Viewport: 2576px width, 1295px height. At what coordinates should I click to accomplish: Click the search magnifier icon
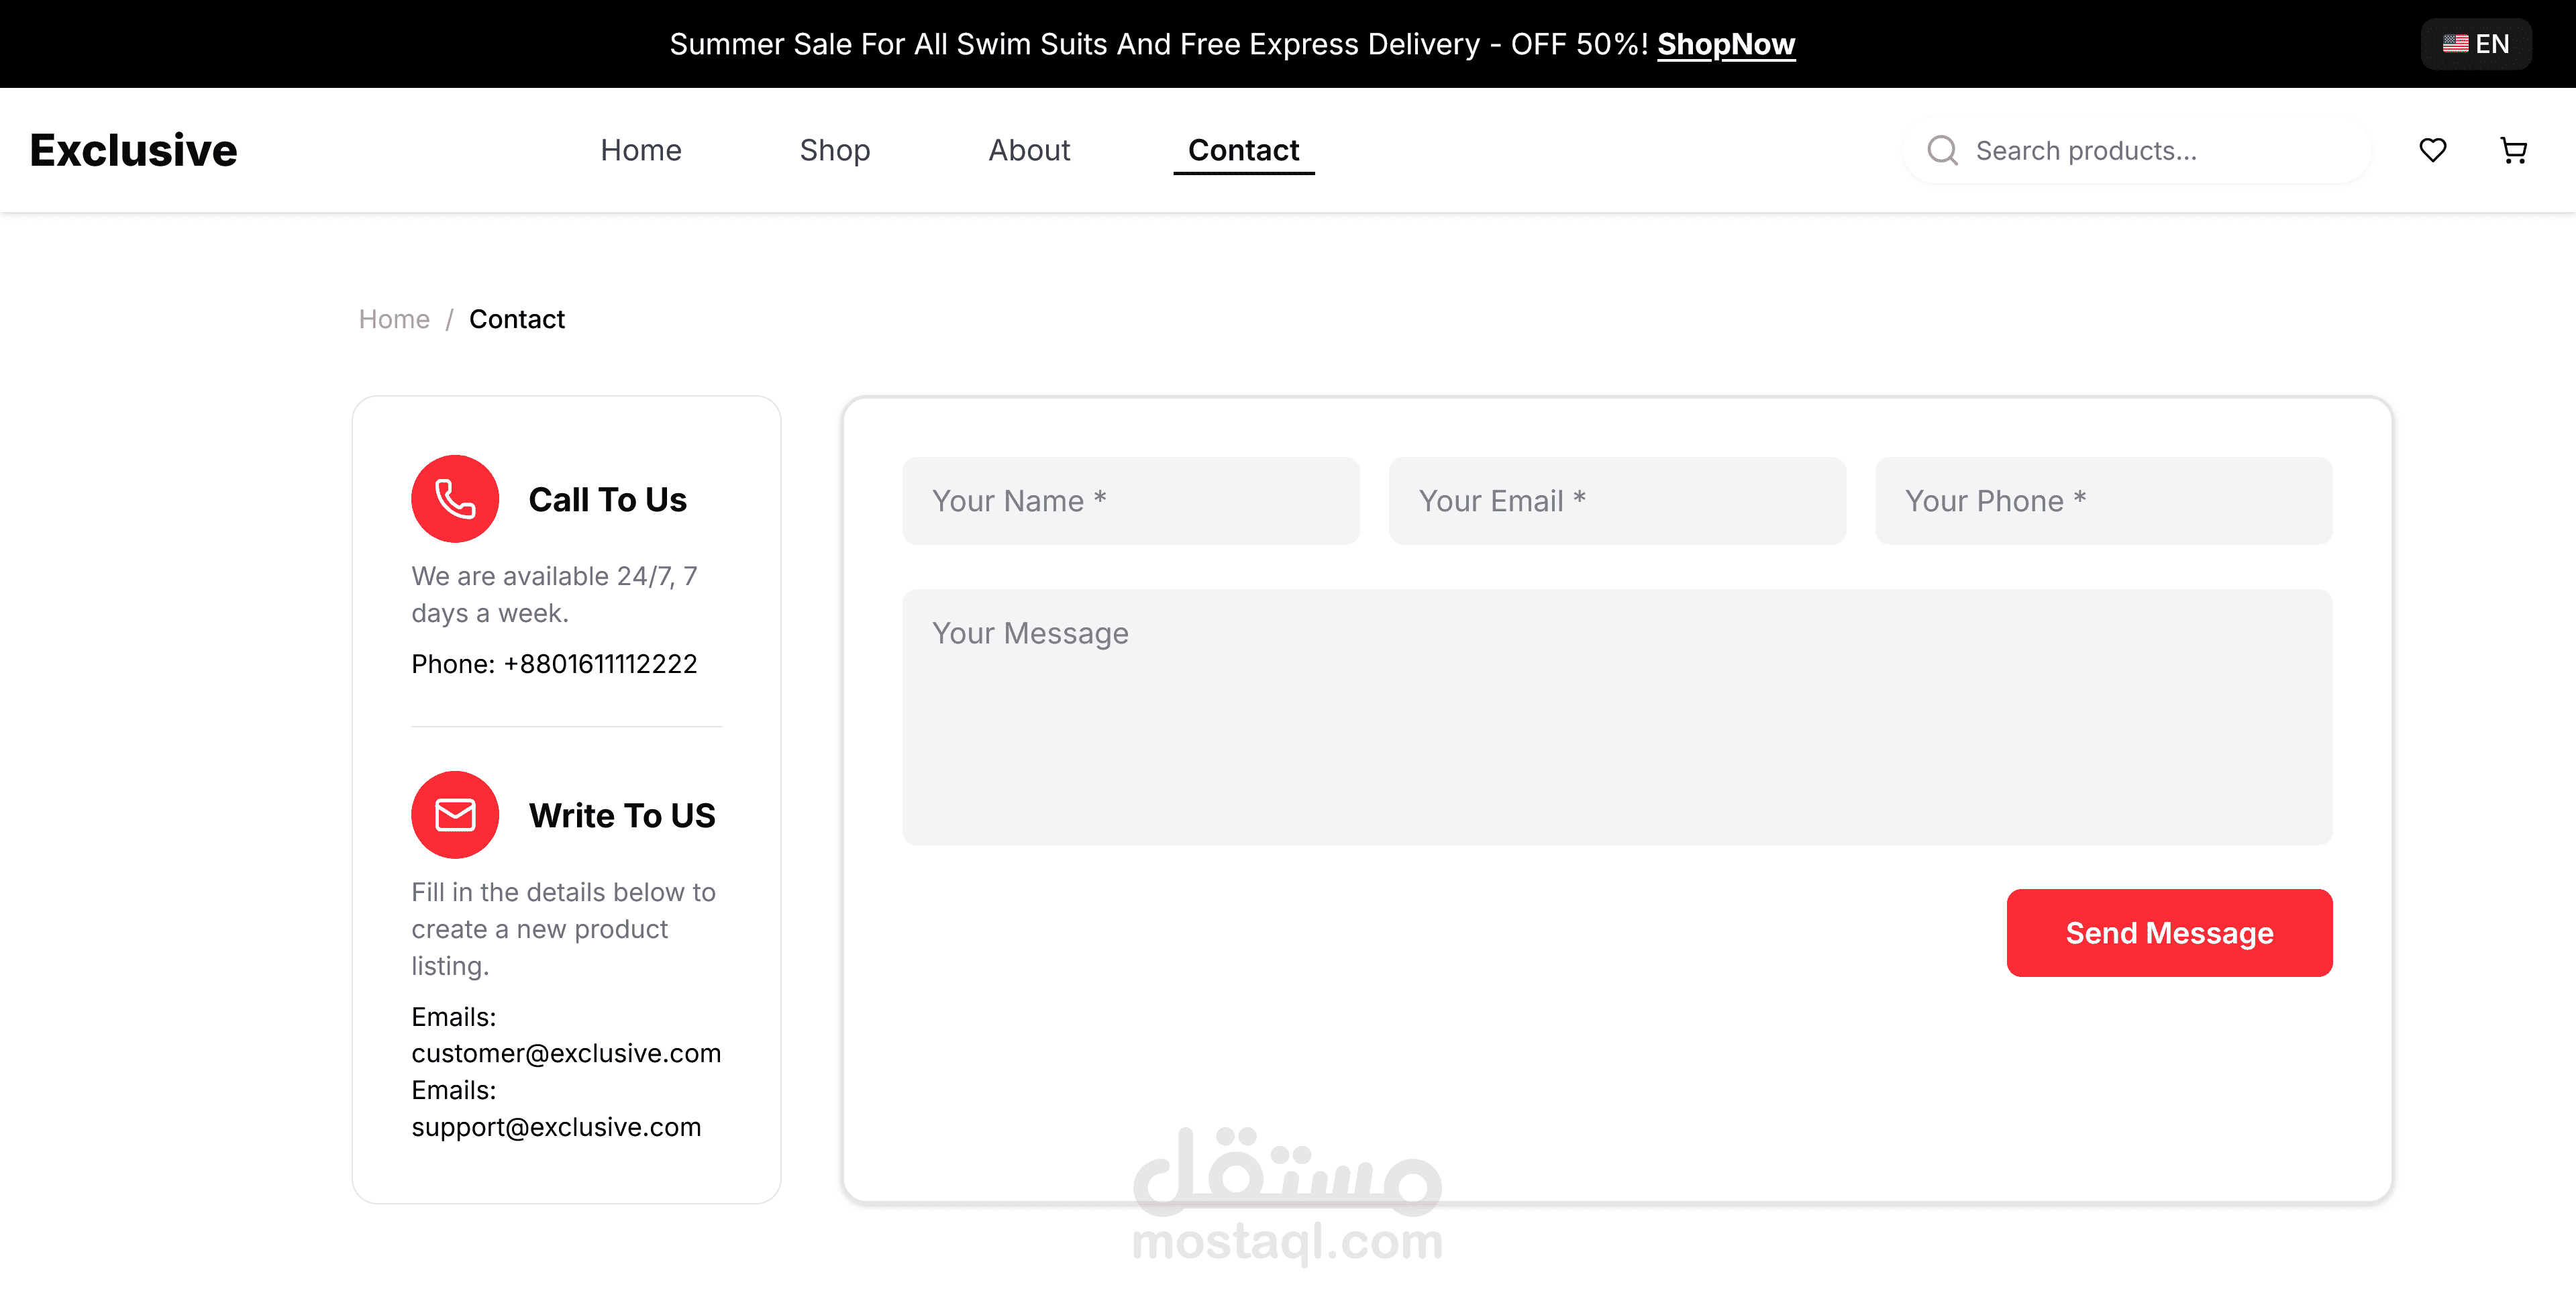tap(1942, 150)
